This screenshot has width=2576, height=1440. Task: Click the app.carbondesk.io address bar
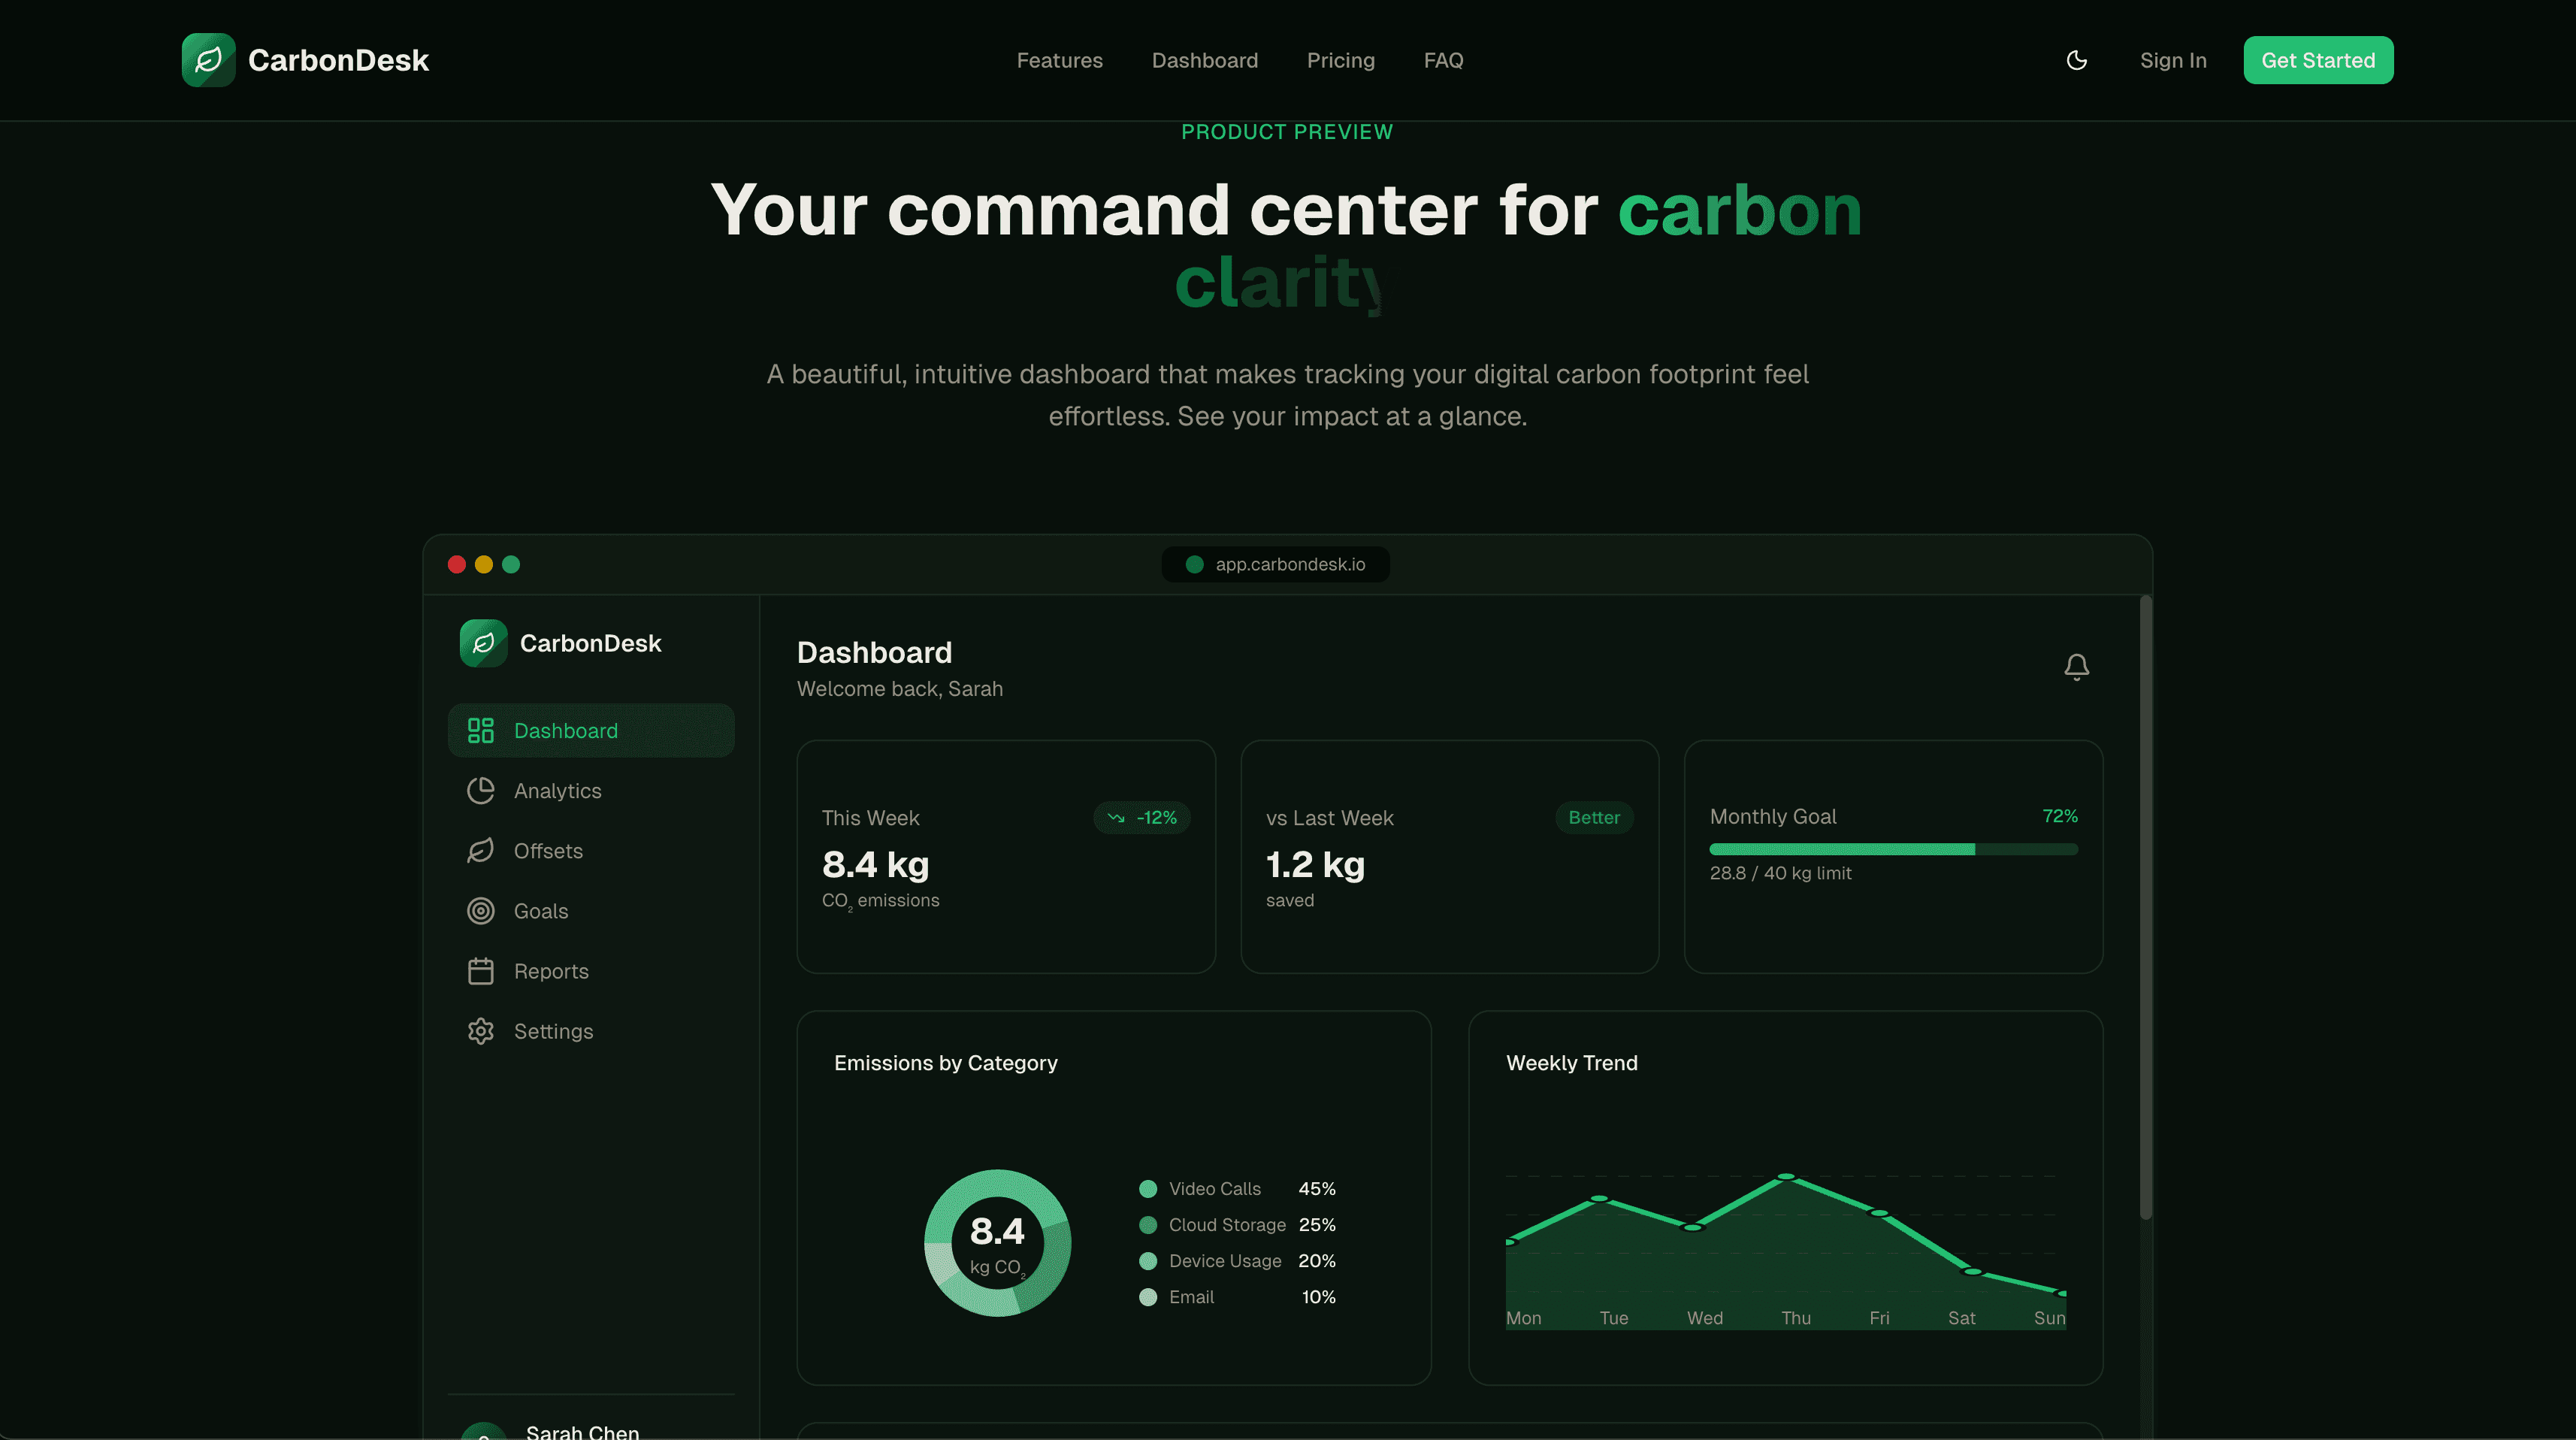[x=1275, y=564]
